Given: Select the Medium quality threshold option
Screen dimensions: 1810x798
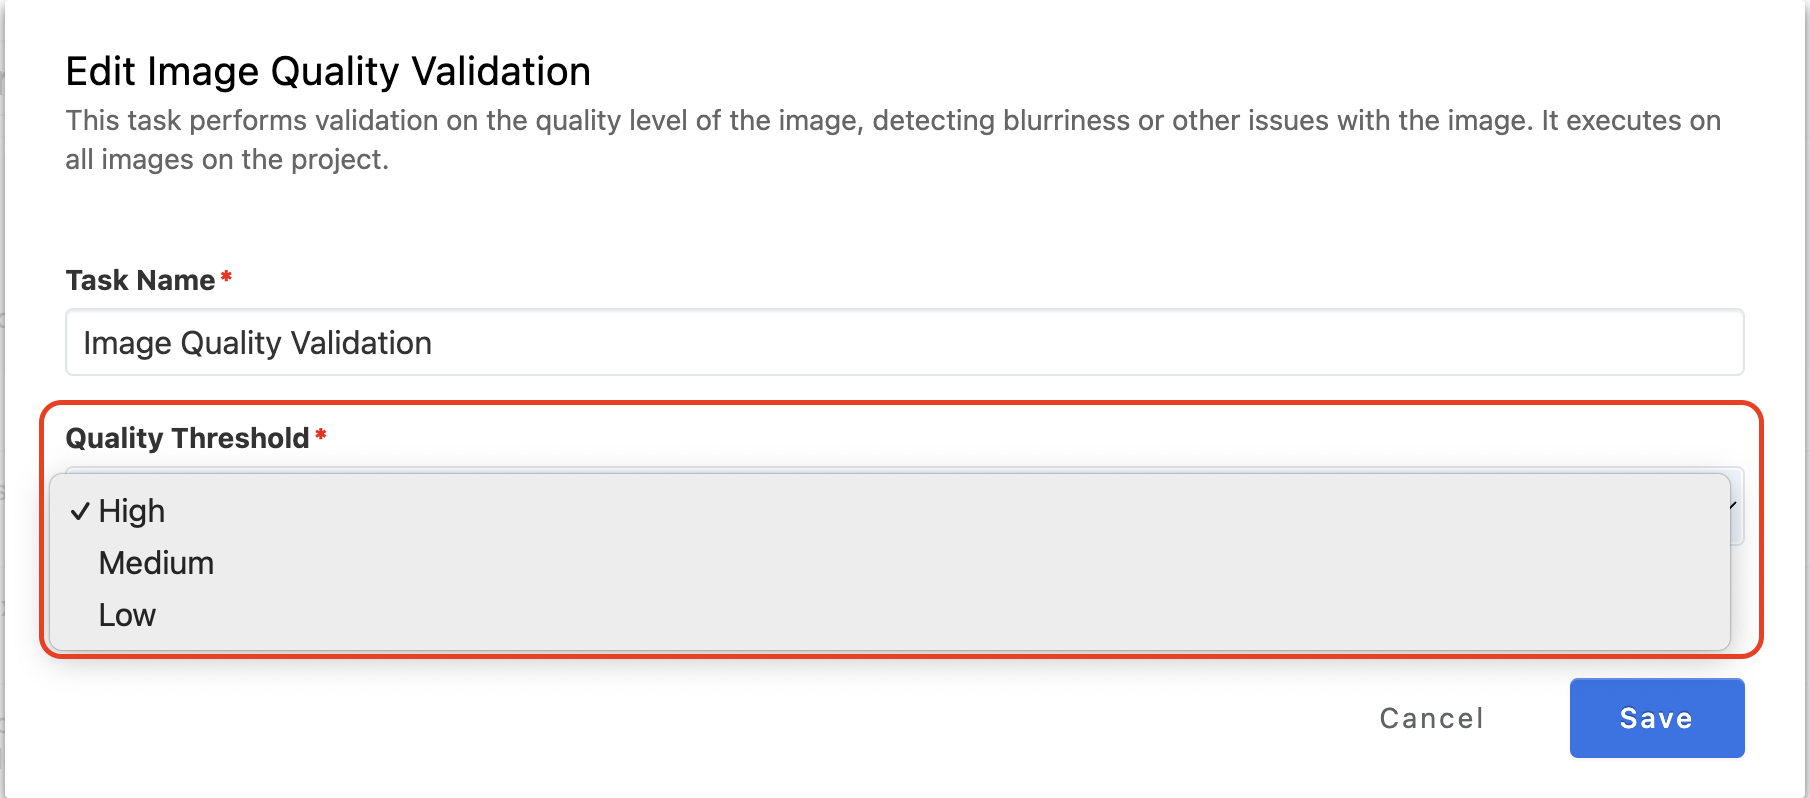Looking at the screenshot, I should (x=156, y=563).
